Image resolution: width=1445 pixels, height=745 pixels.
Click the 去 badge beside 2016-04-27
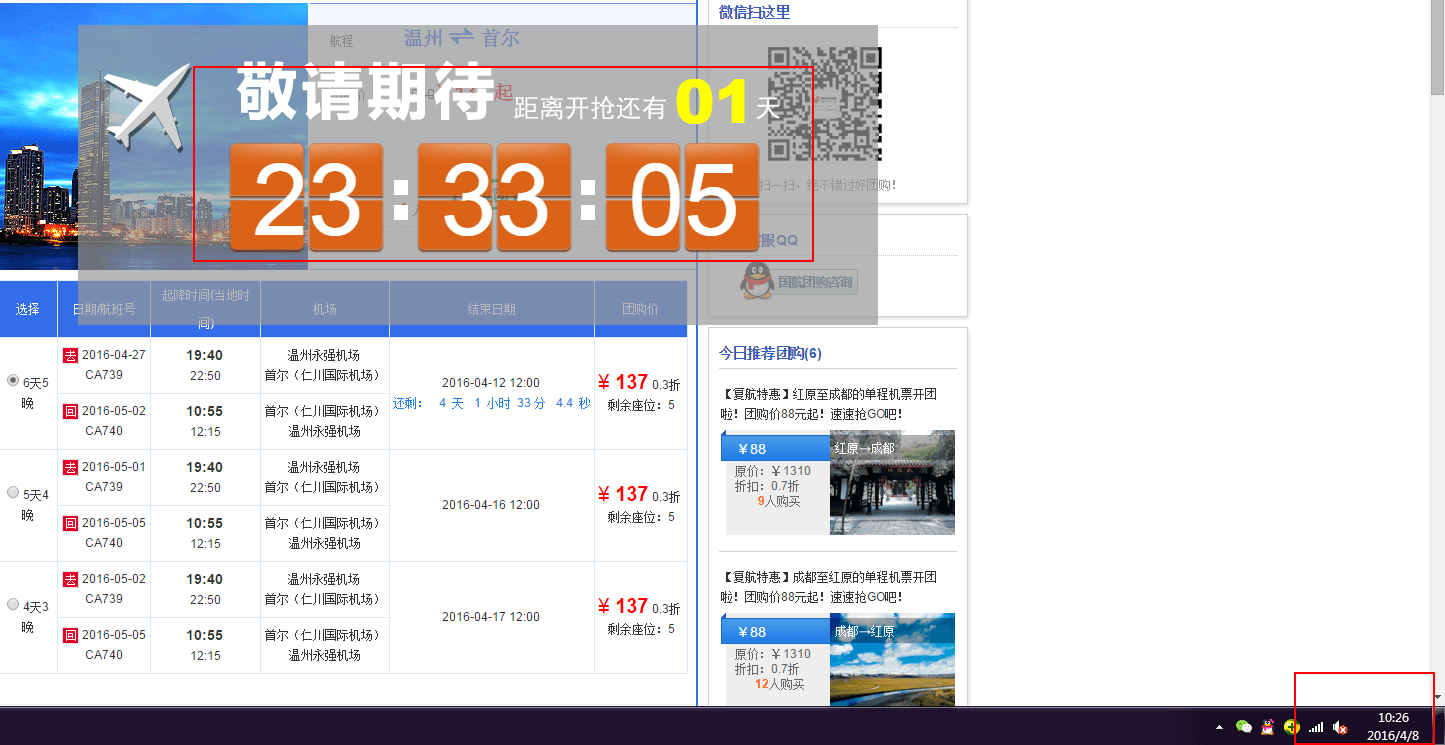pyautogui.click(x=70, y=355)
